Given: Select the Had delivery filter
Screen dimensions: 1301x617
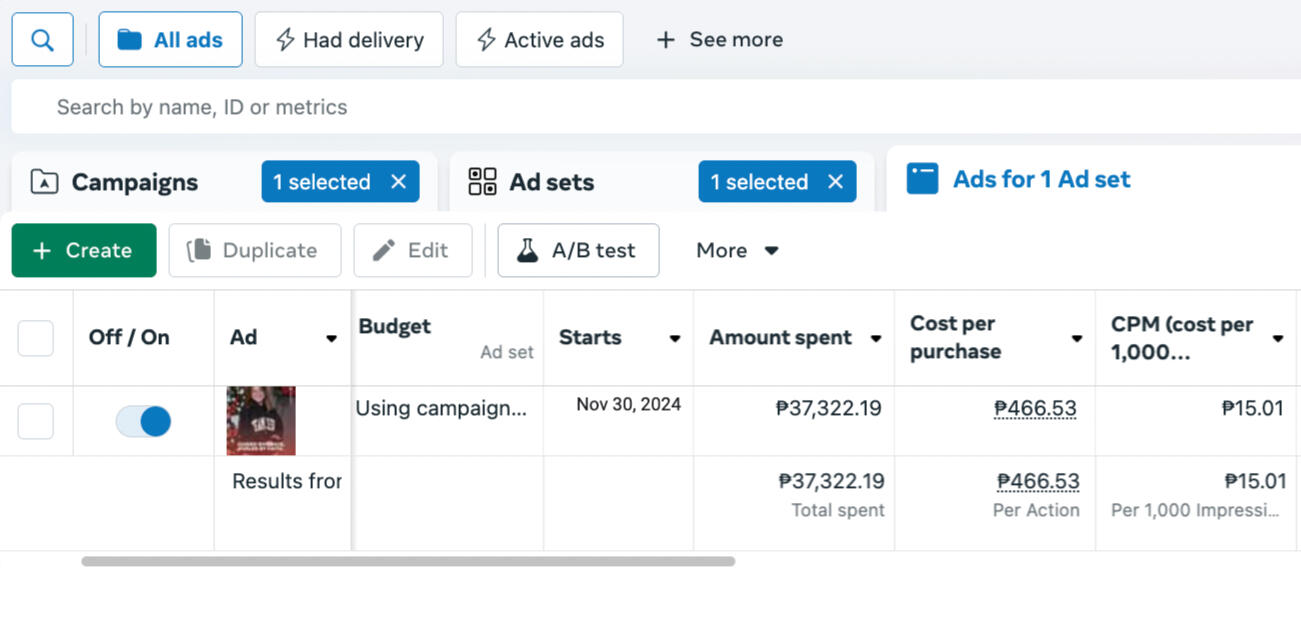Looking at the screenshot, I should point(348,40).
